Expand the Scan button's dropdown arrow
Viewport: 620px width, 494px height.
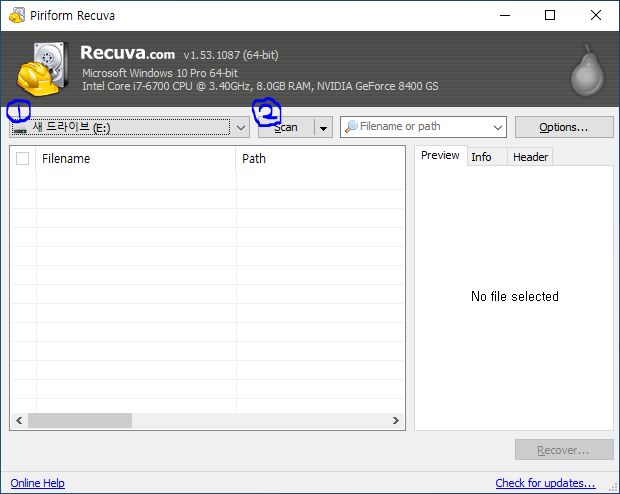point(323,128)
